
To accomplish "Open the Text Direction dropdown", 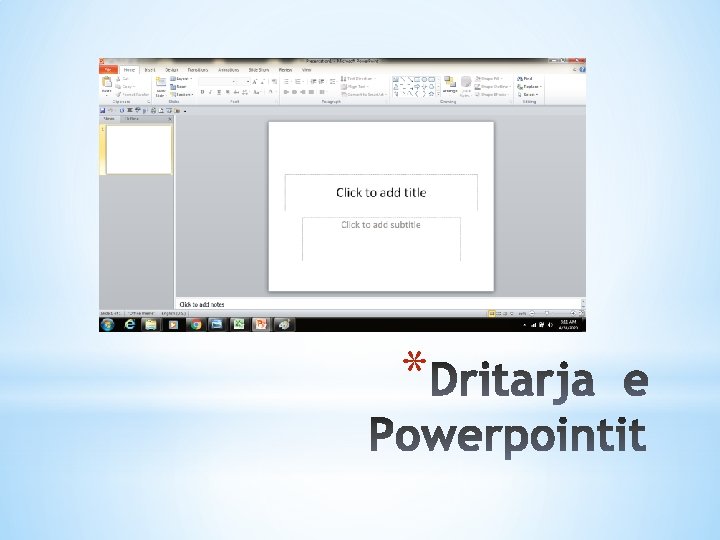I will click(358, 79).
